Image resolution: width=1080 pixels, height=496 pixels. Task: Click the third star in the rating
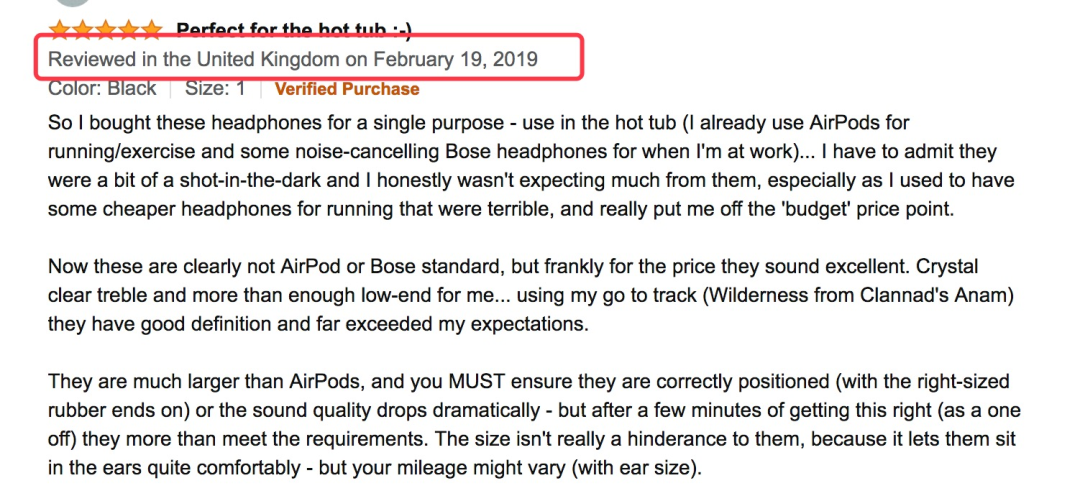105,29
